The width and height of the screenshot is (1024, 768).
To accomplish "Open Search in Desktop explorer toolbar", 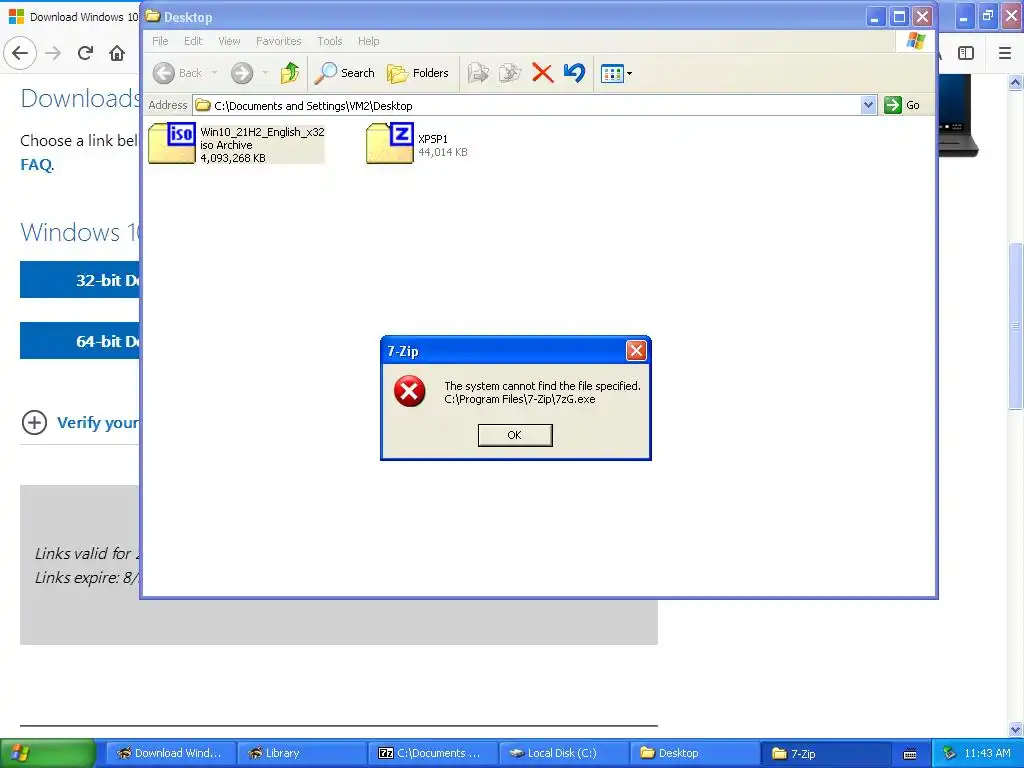I will [x=344, y=73].
